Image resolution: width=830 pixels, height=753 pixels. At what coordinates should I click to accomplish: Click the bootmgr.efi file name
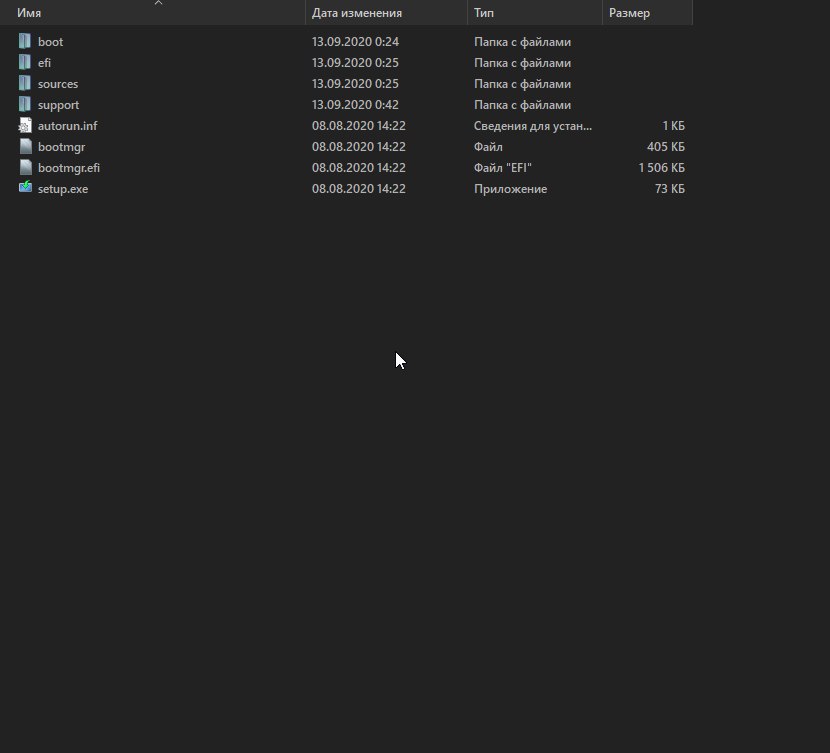pyautogui.click(x=69, y=168)
